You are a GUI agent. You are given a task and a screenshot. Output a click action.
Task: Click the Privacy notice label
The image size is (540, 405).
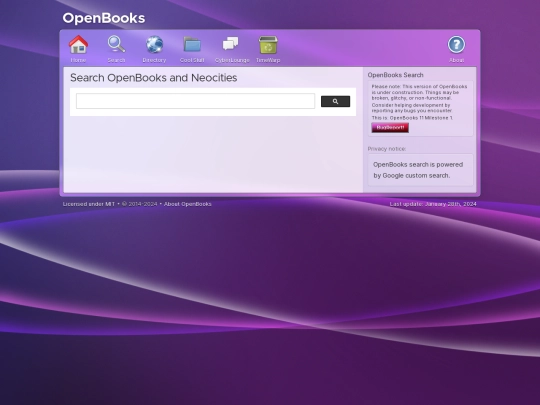point(387,149)
